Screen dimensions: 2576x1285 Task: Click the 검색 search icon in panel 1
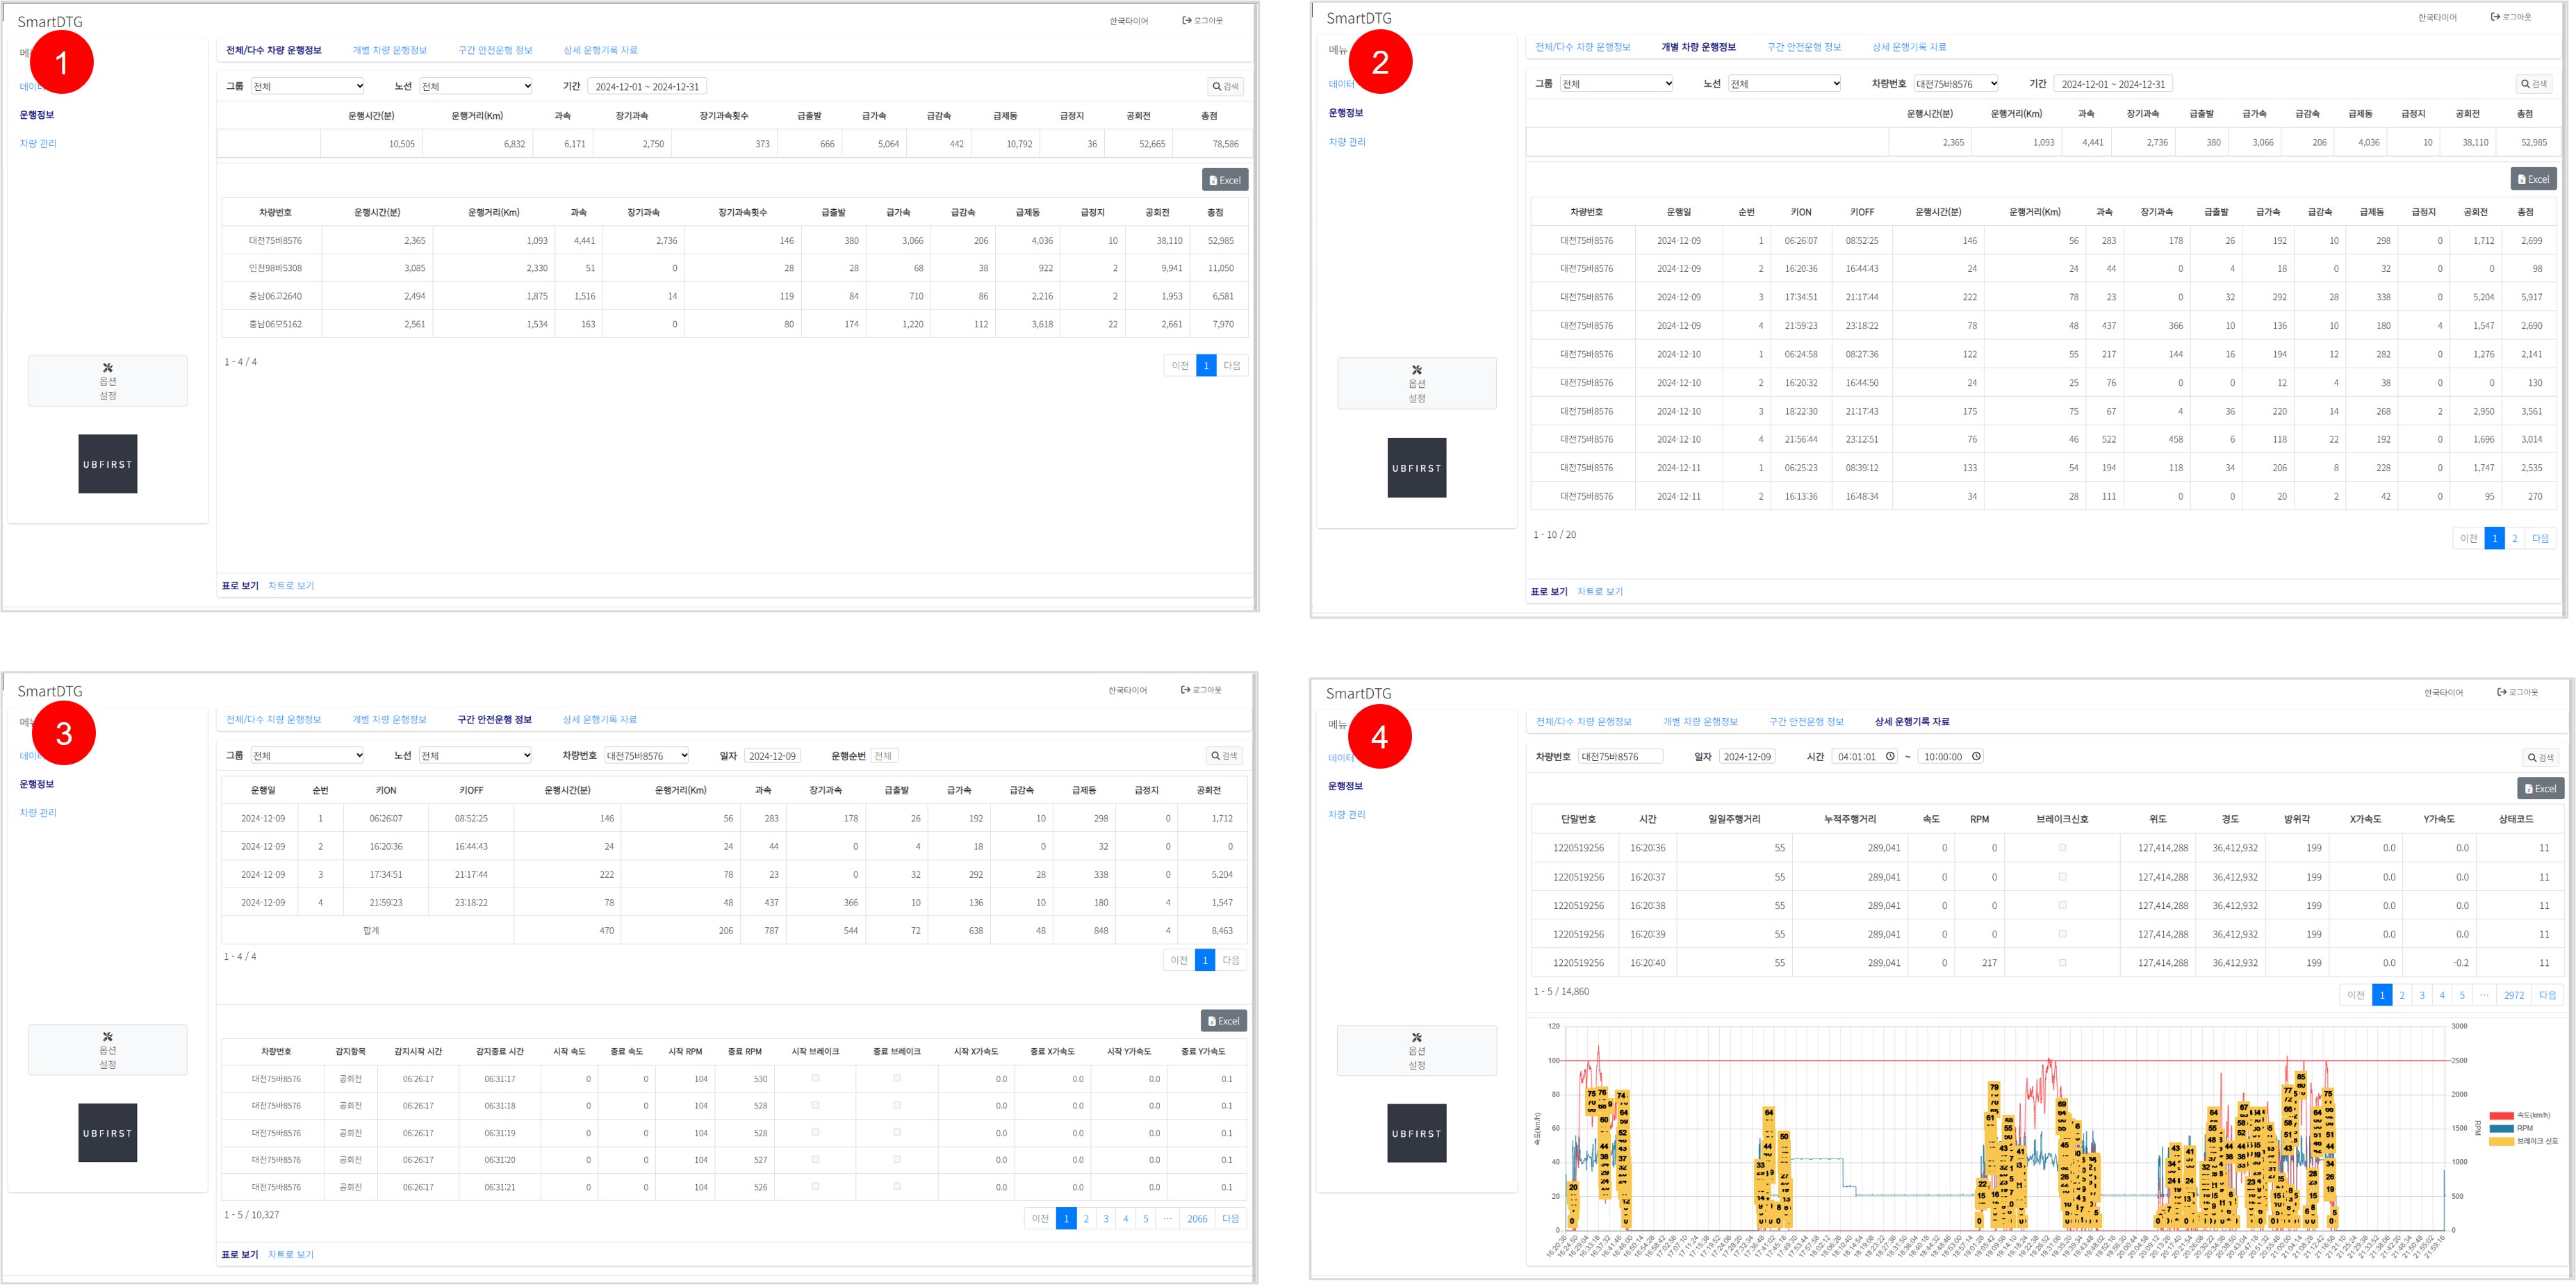click(x=1217, y=87)
